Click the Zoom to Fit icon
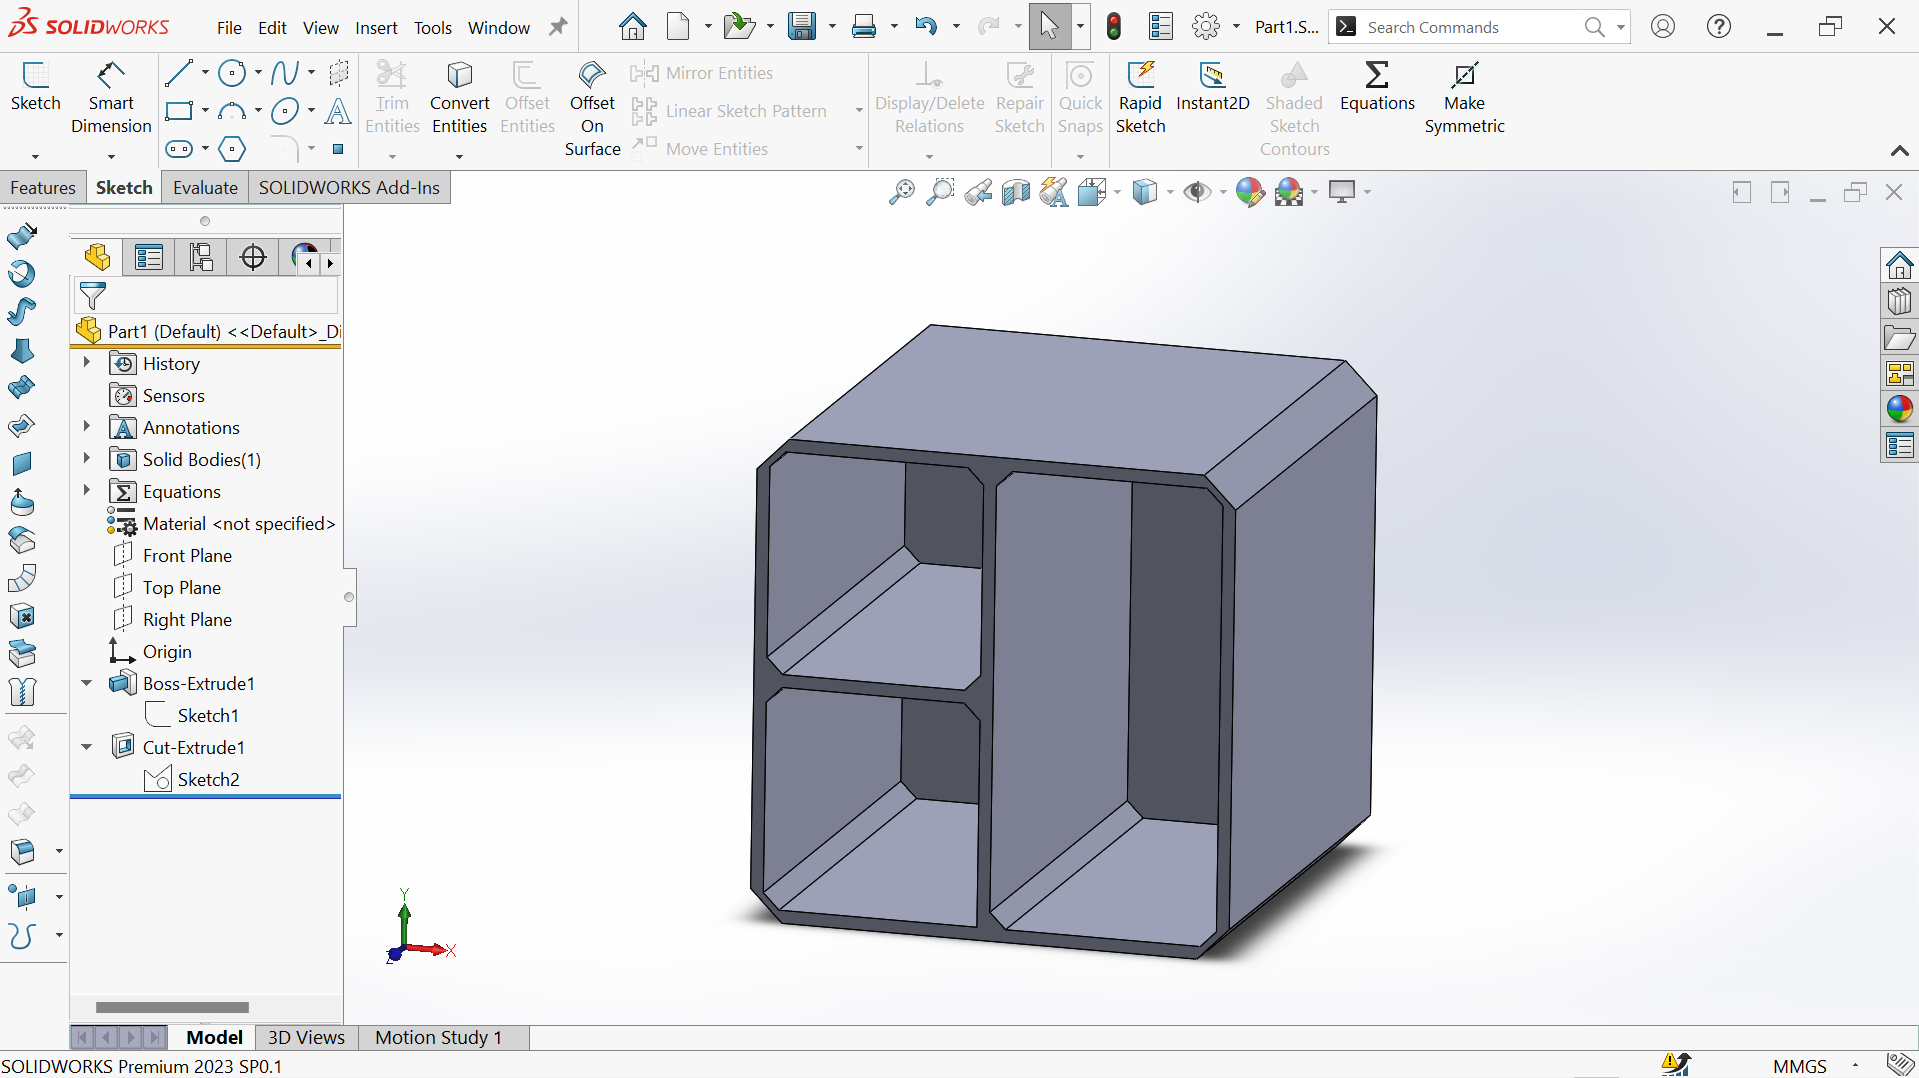 [901, 192]
